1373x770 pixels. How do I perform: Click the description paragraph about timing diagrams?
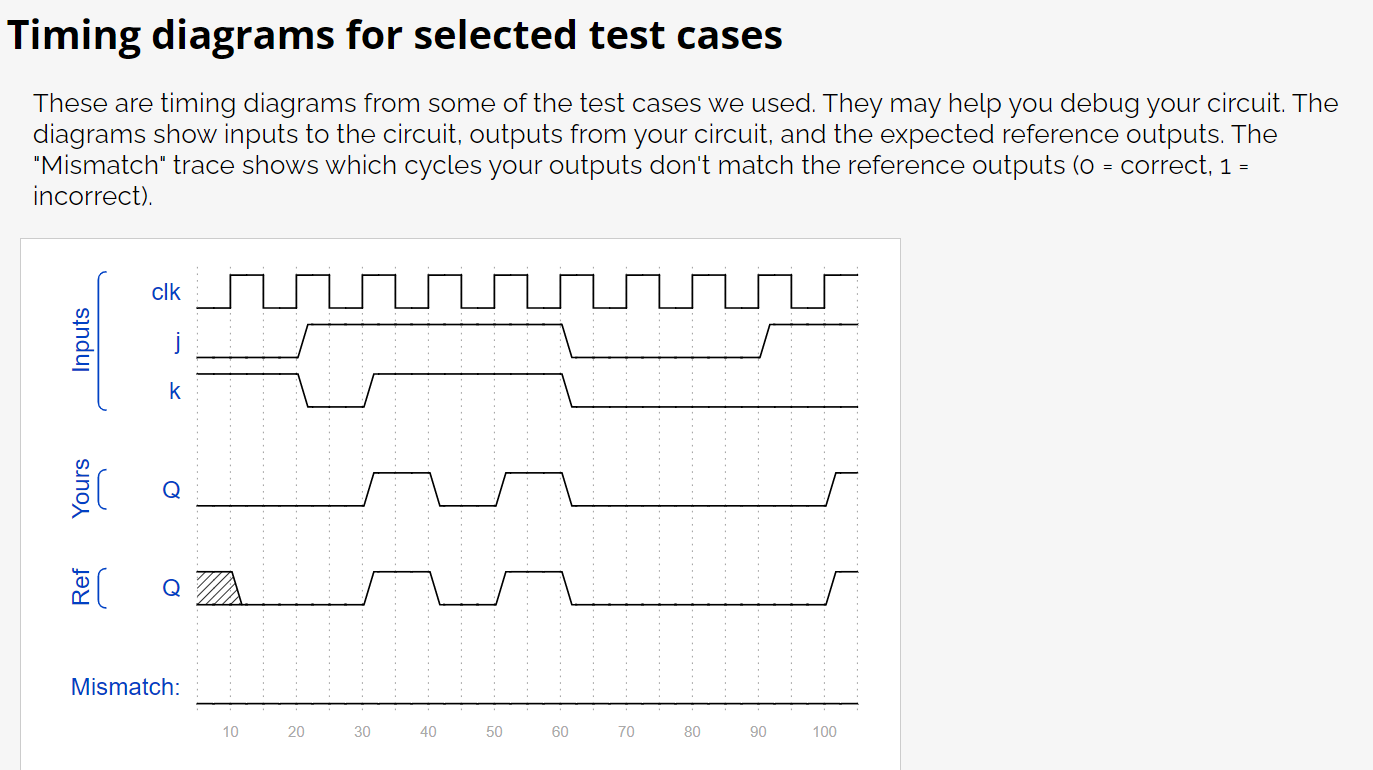coord(685,149)
